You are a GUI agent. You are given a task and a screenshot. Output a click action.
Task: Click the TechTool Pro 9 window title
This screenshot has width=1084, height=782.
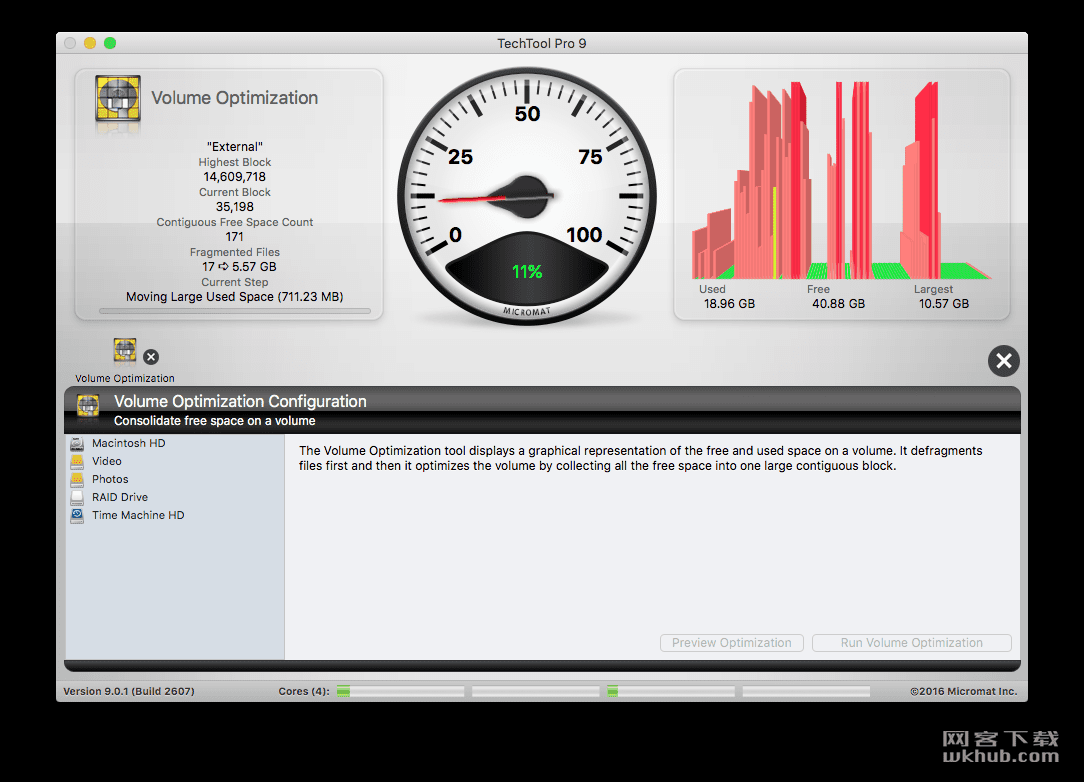(541, 44)
